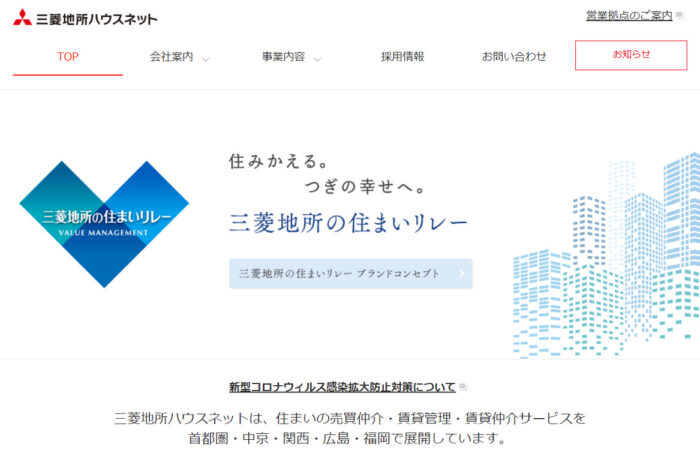
Task: Go to the 採用情報 page
Action: pos(402,57)
